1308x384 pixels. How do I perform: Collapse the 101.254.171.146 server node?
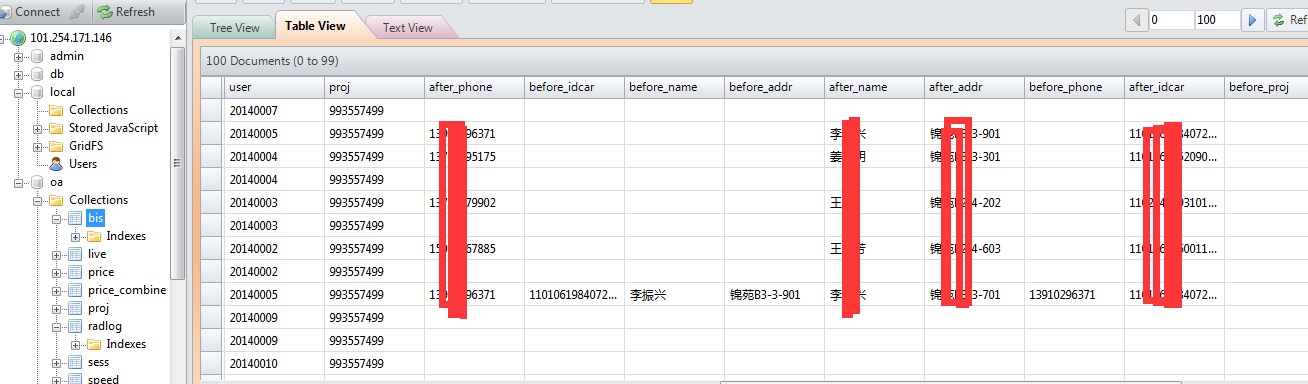(x=3, y=38)
